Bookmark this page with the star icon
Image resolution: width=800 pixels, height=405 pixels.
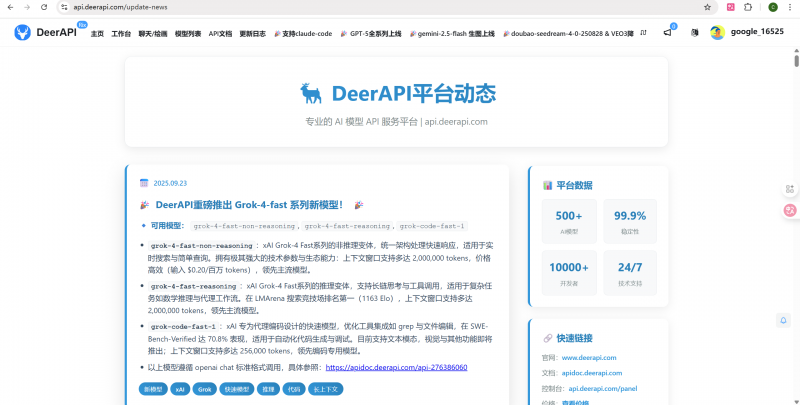[x=708, y=6]
